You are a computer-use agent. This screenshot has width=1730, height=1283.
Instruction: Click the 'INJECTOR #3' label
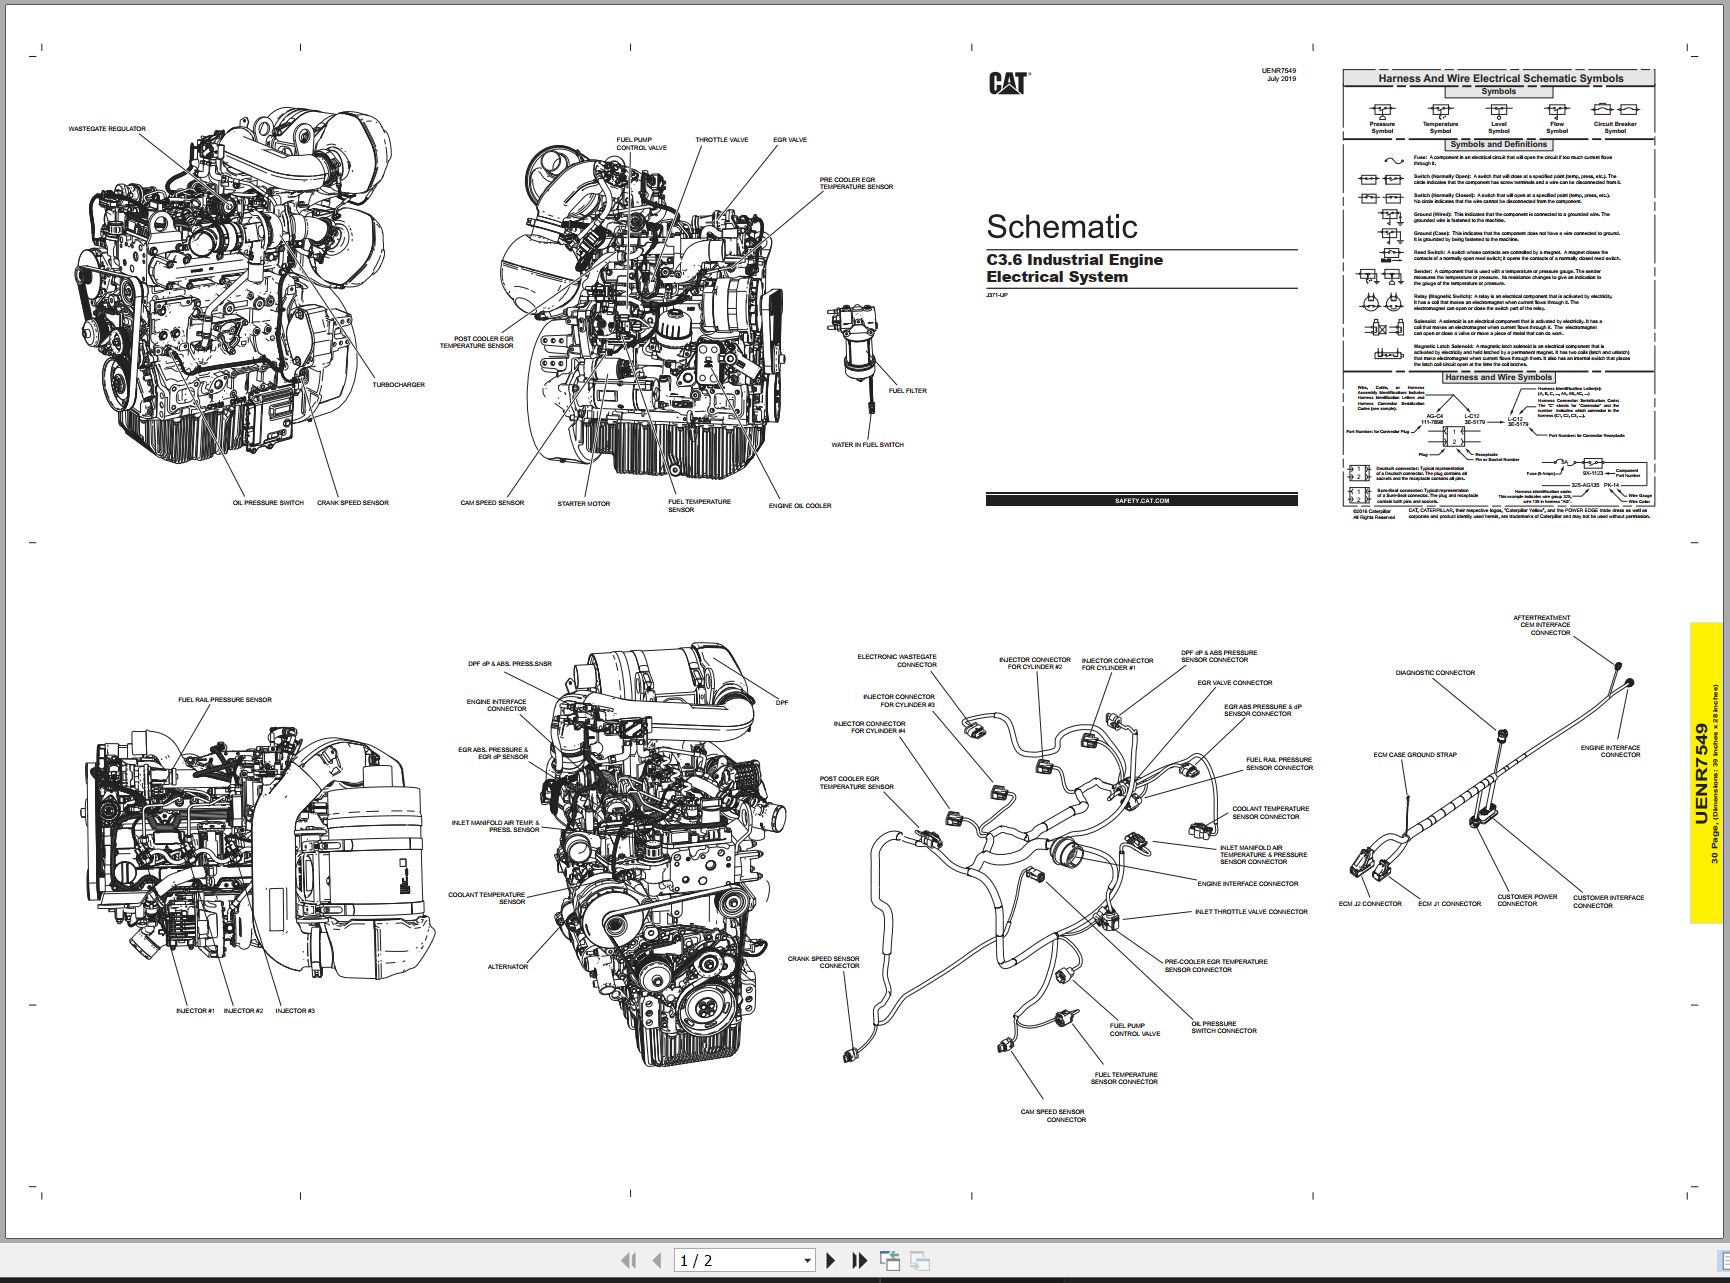(x=295, y=1011)
